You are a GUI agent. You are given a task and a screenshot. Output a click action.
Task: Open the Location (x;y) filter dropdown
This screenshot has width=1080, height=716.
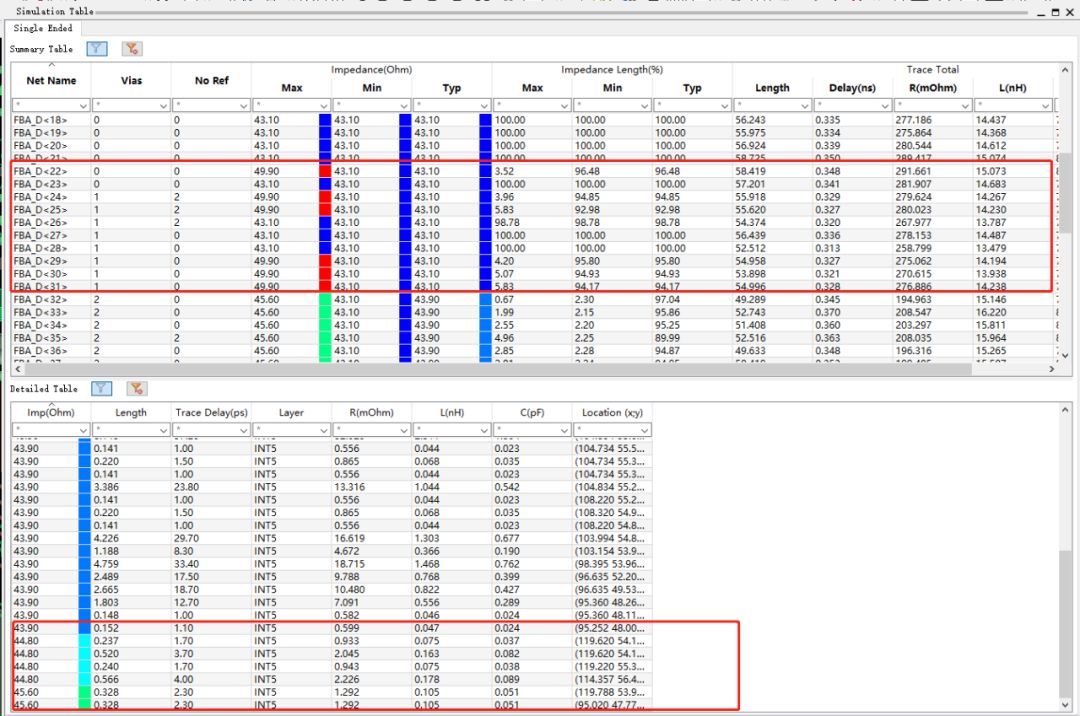(x=645, y=430)
